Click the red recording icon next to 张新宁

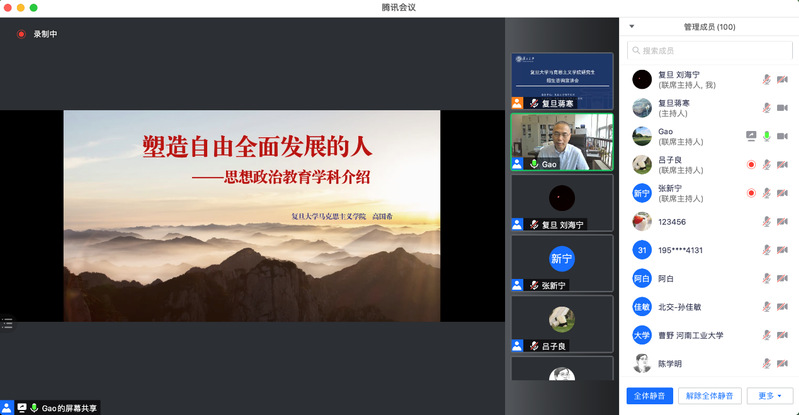point(751,193)
